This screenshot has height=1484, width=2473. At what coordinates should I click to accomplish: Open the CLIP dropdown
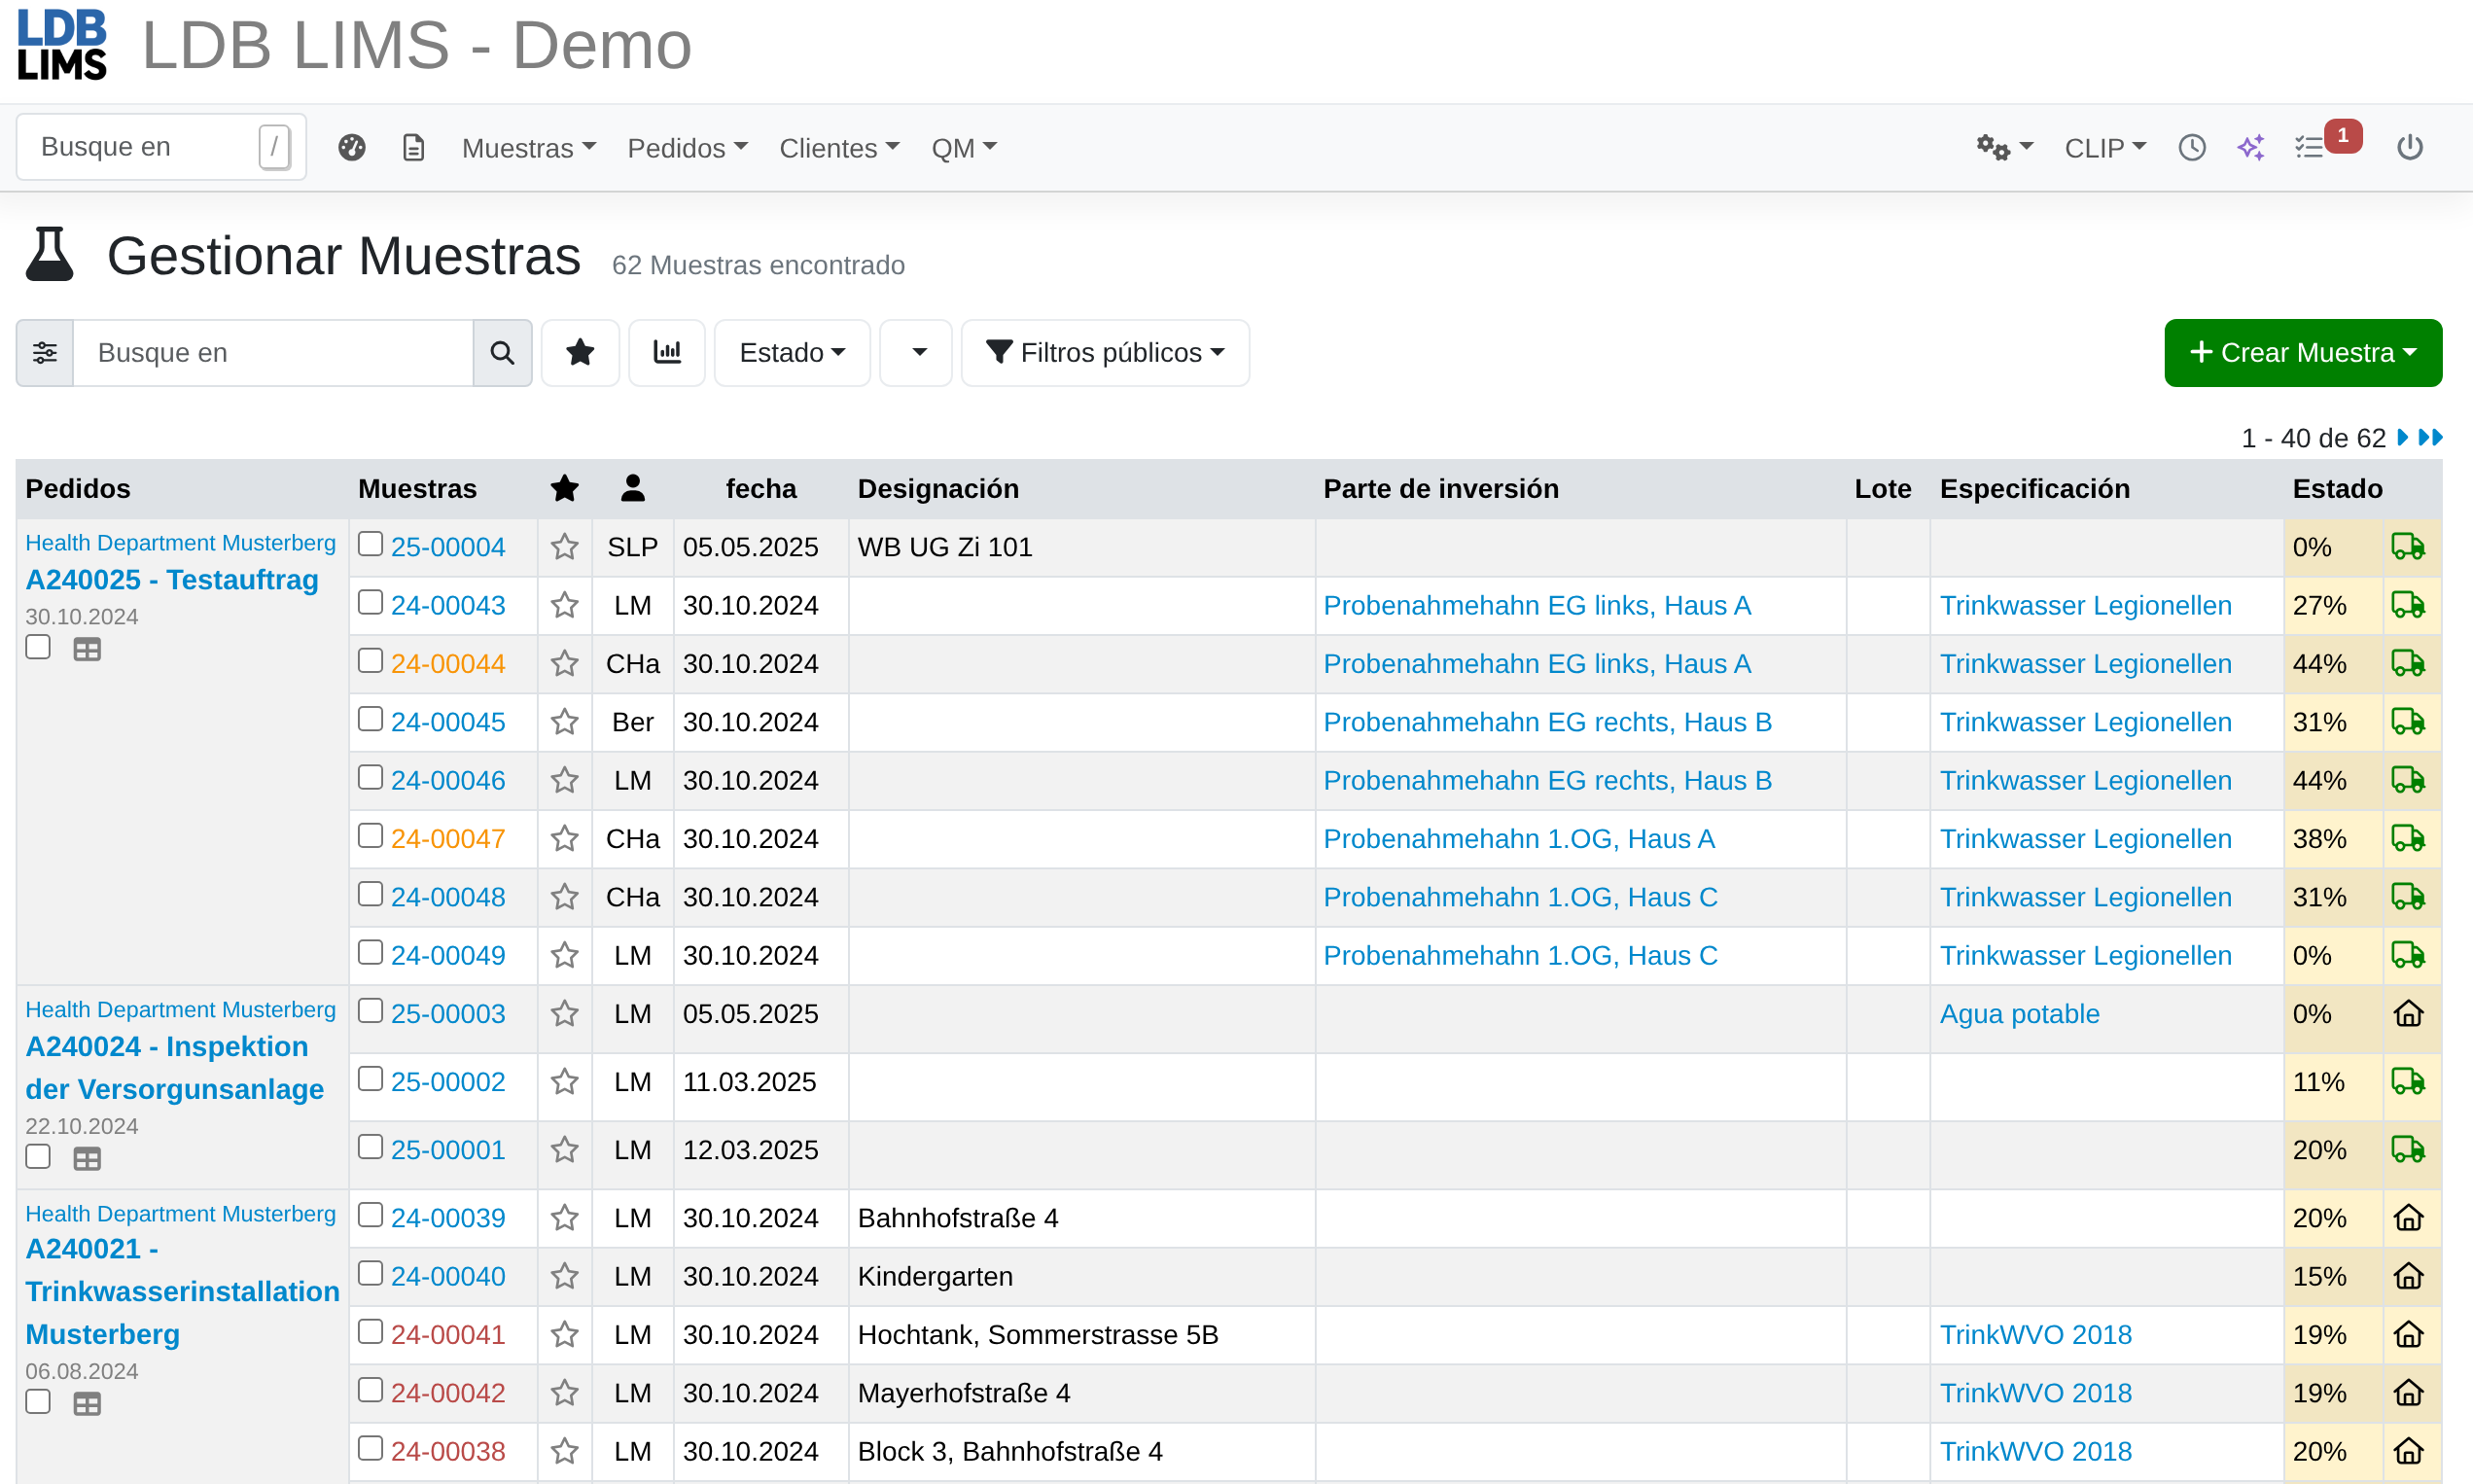tap(2106, 148)
